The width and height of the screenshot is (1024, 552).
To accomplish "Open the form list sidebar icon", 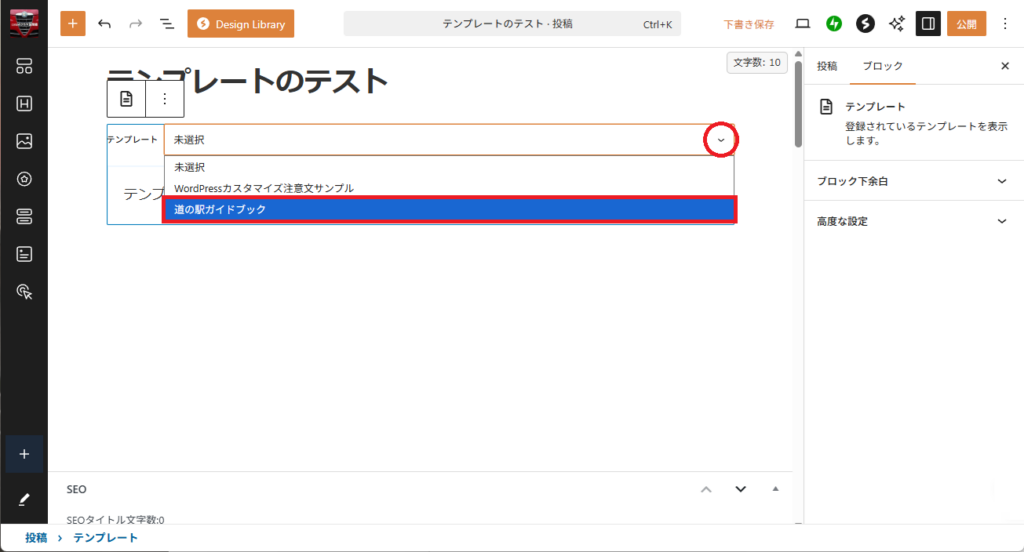I will (24, 254).
